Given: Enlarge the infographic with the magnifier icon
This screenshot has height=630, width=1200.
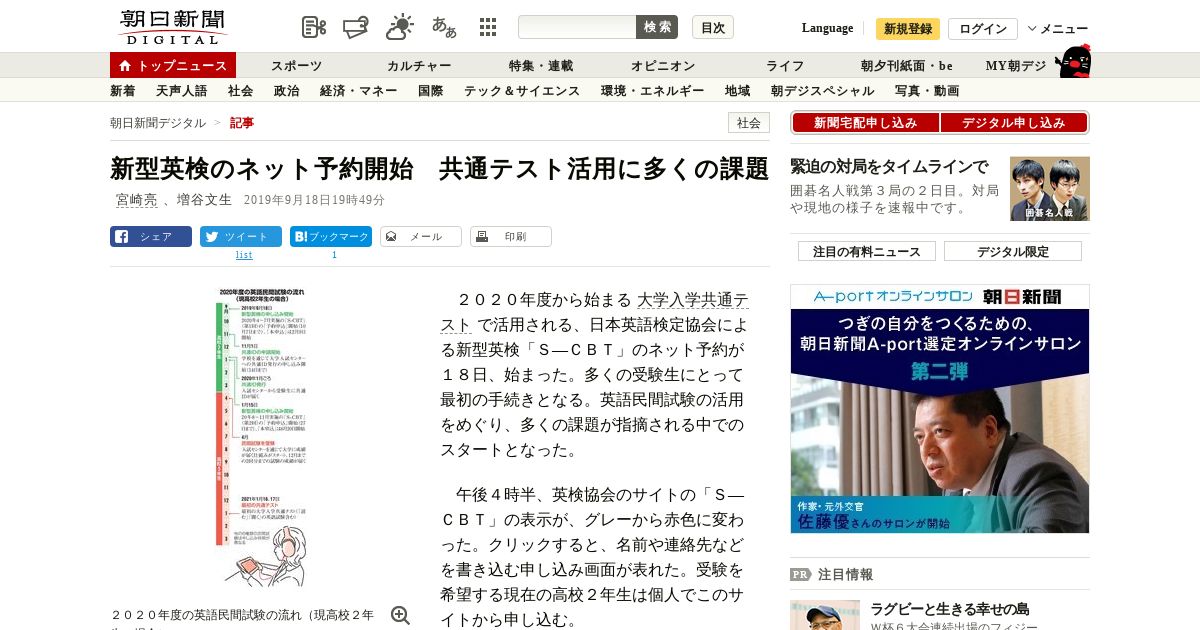Looking at the screenshot, I should (x=400, y=615).
